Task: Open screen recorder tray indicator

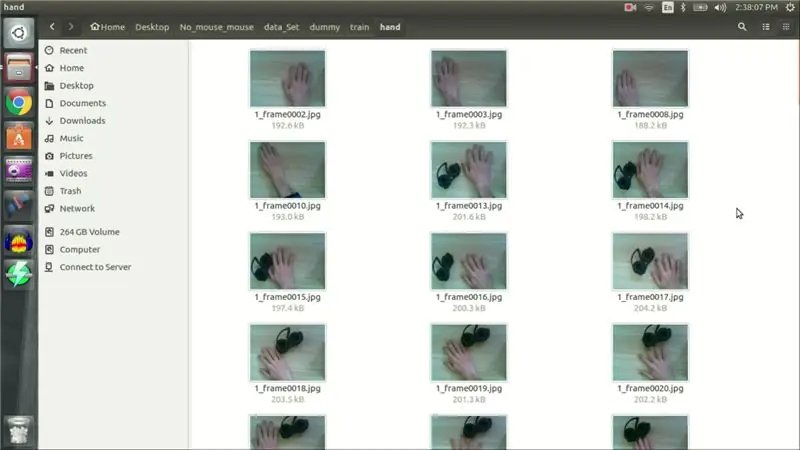Action: click(x=630, y=7)
